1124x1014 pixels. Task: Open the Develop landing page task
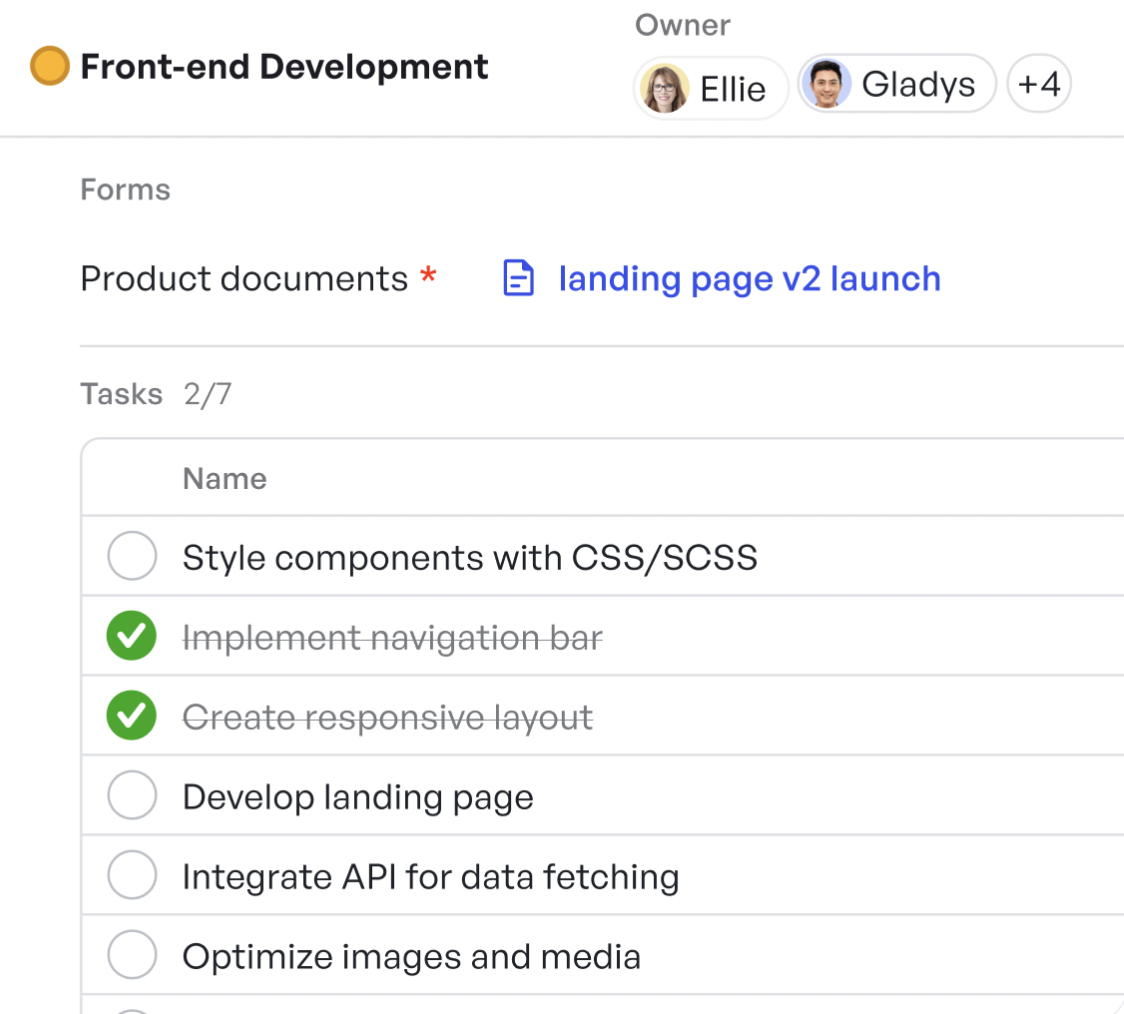click(x=358, y=798)
